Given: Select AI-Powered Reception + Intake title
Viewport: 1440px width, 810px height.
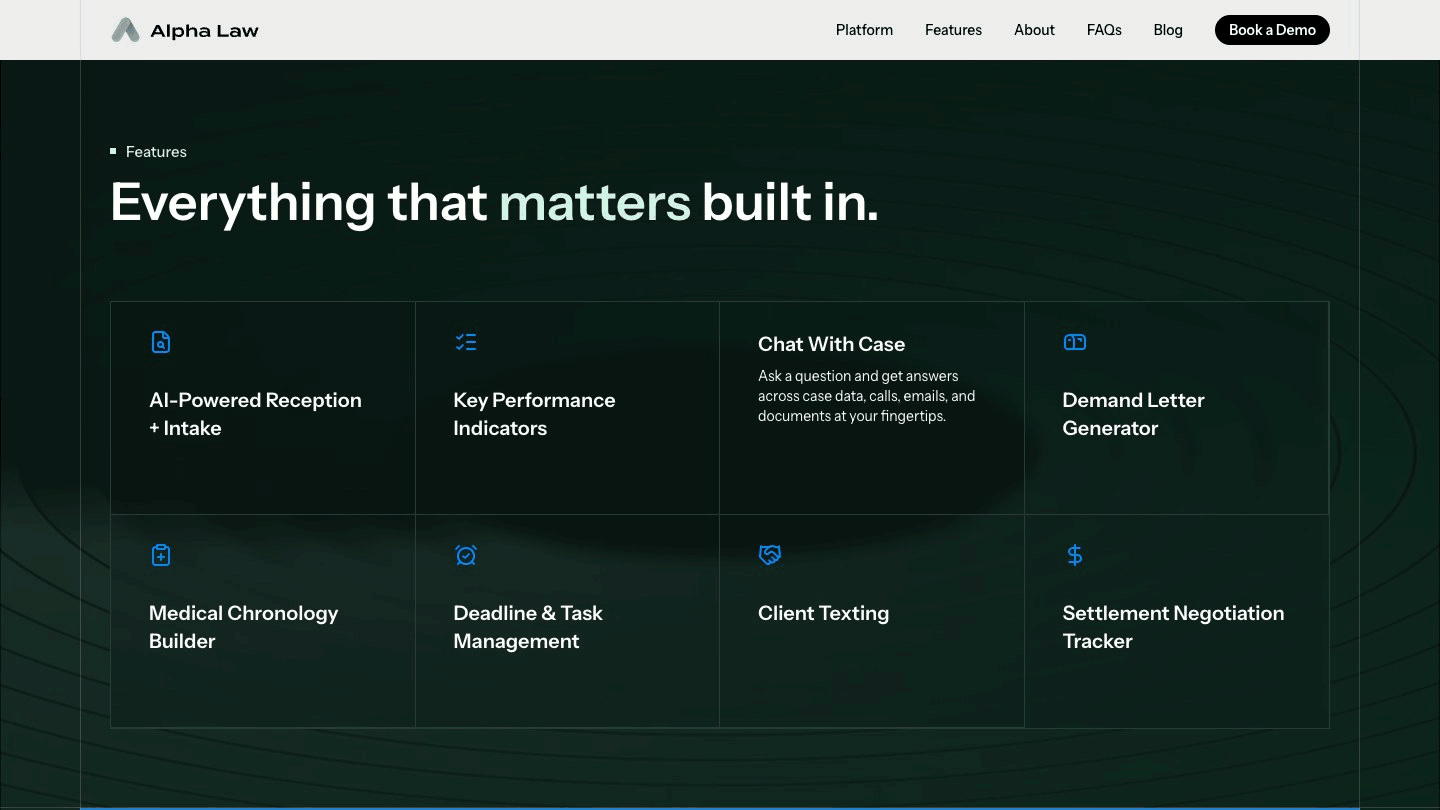Looking at the screenshot, I should 255,414.
